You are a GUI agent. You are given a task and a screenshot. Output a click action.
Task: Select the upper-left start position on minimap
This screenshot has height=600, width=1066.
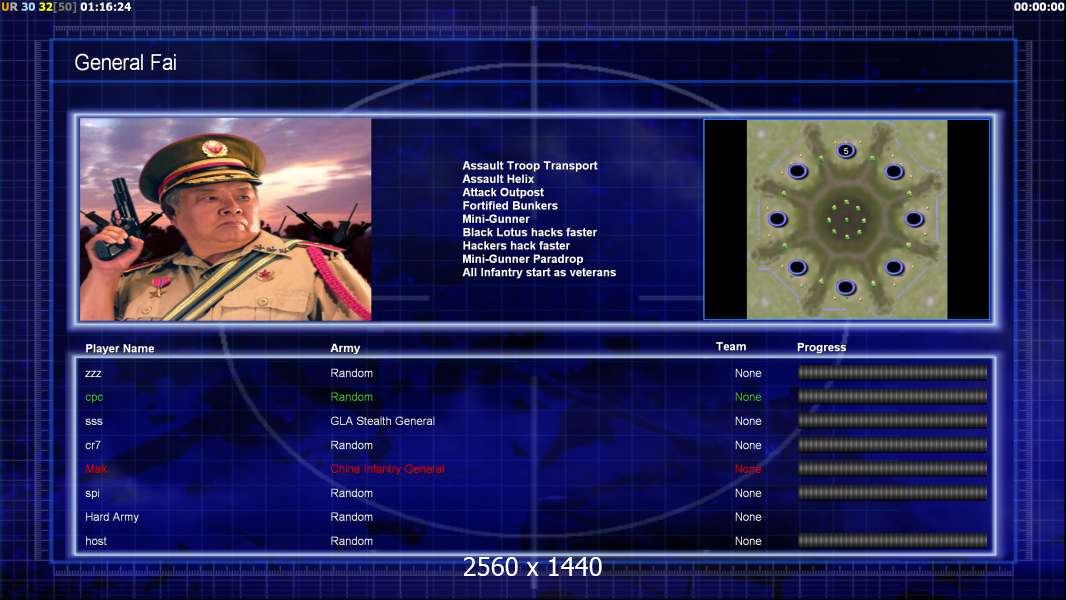click(x=797, y=171)
